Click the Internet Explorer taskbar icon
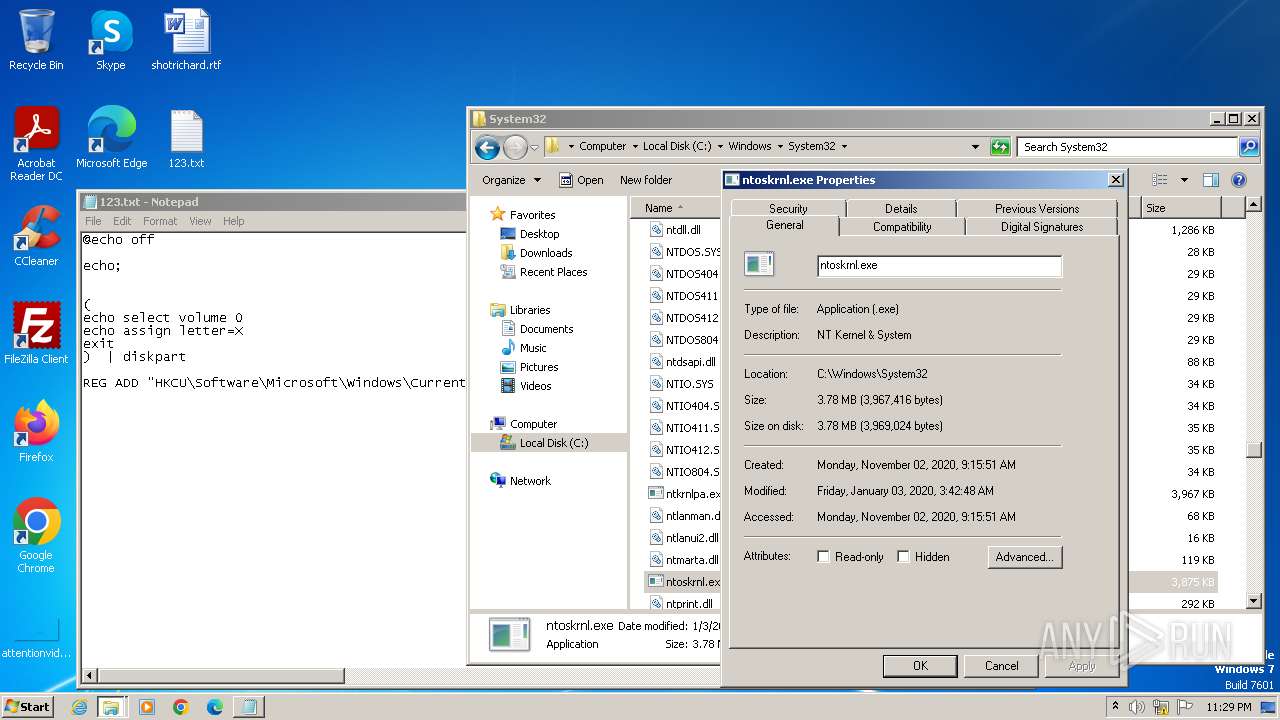Image resolution: width=1280 pixels, height=720 pixels. (x=80, y=707)
